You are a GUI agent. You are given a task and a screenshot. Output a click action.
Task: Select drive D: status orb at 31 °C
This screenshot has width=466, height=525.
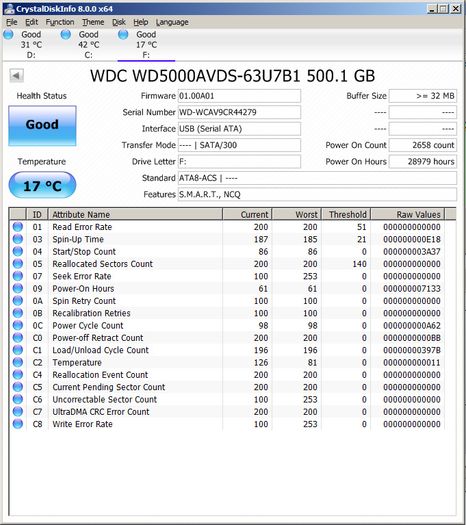click(8, 34)
